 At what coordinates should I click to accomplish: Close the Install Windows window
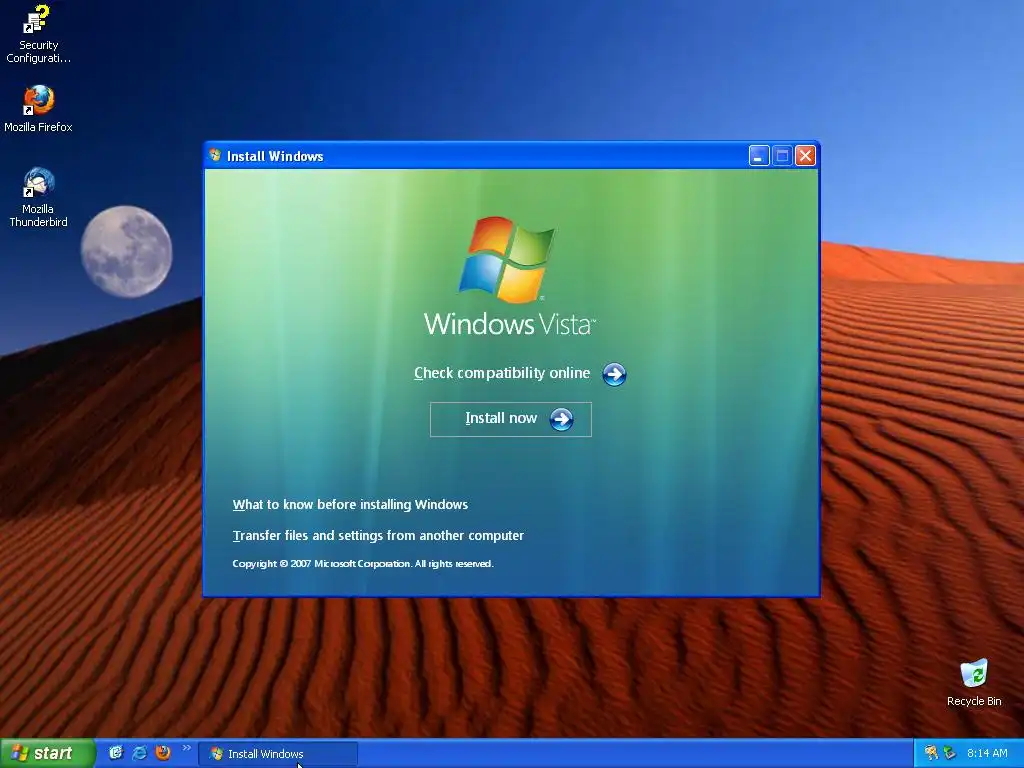point(805,155)
